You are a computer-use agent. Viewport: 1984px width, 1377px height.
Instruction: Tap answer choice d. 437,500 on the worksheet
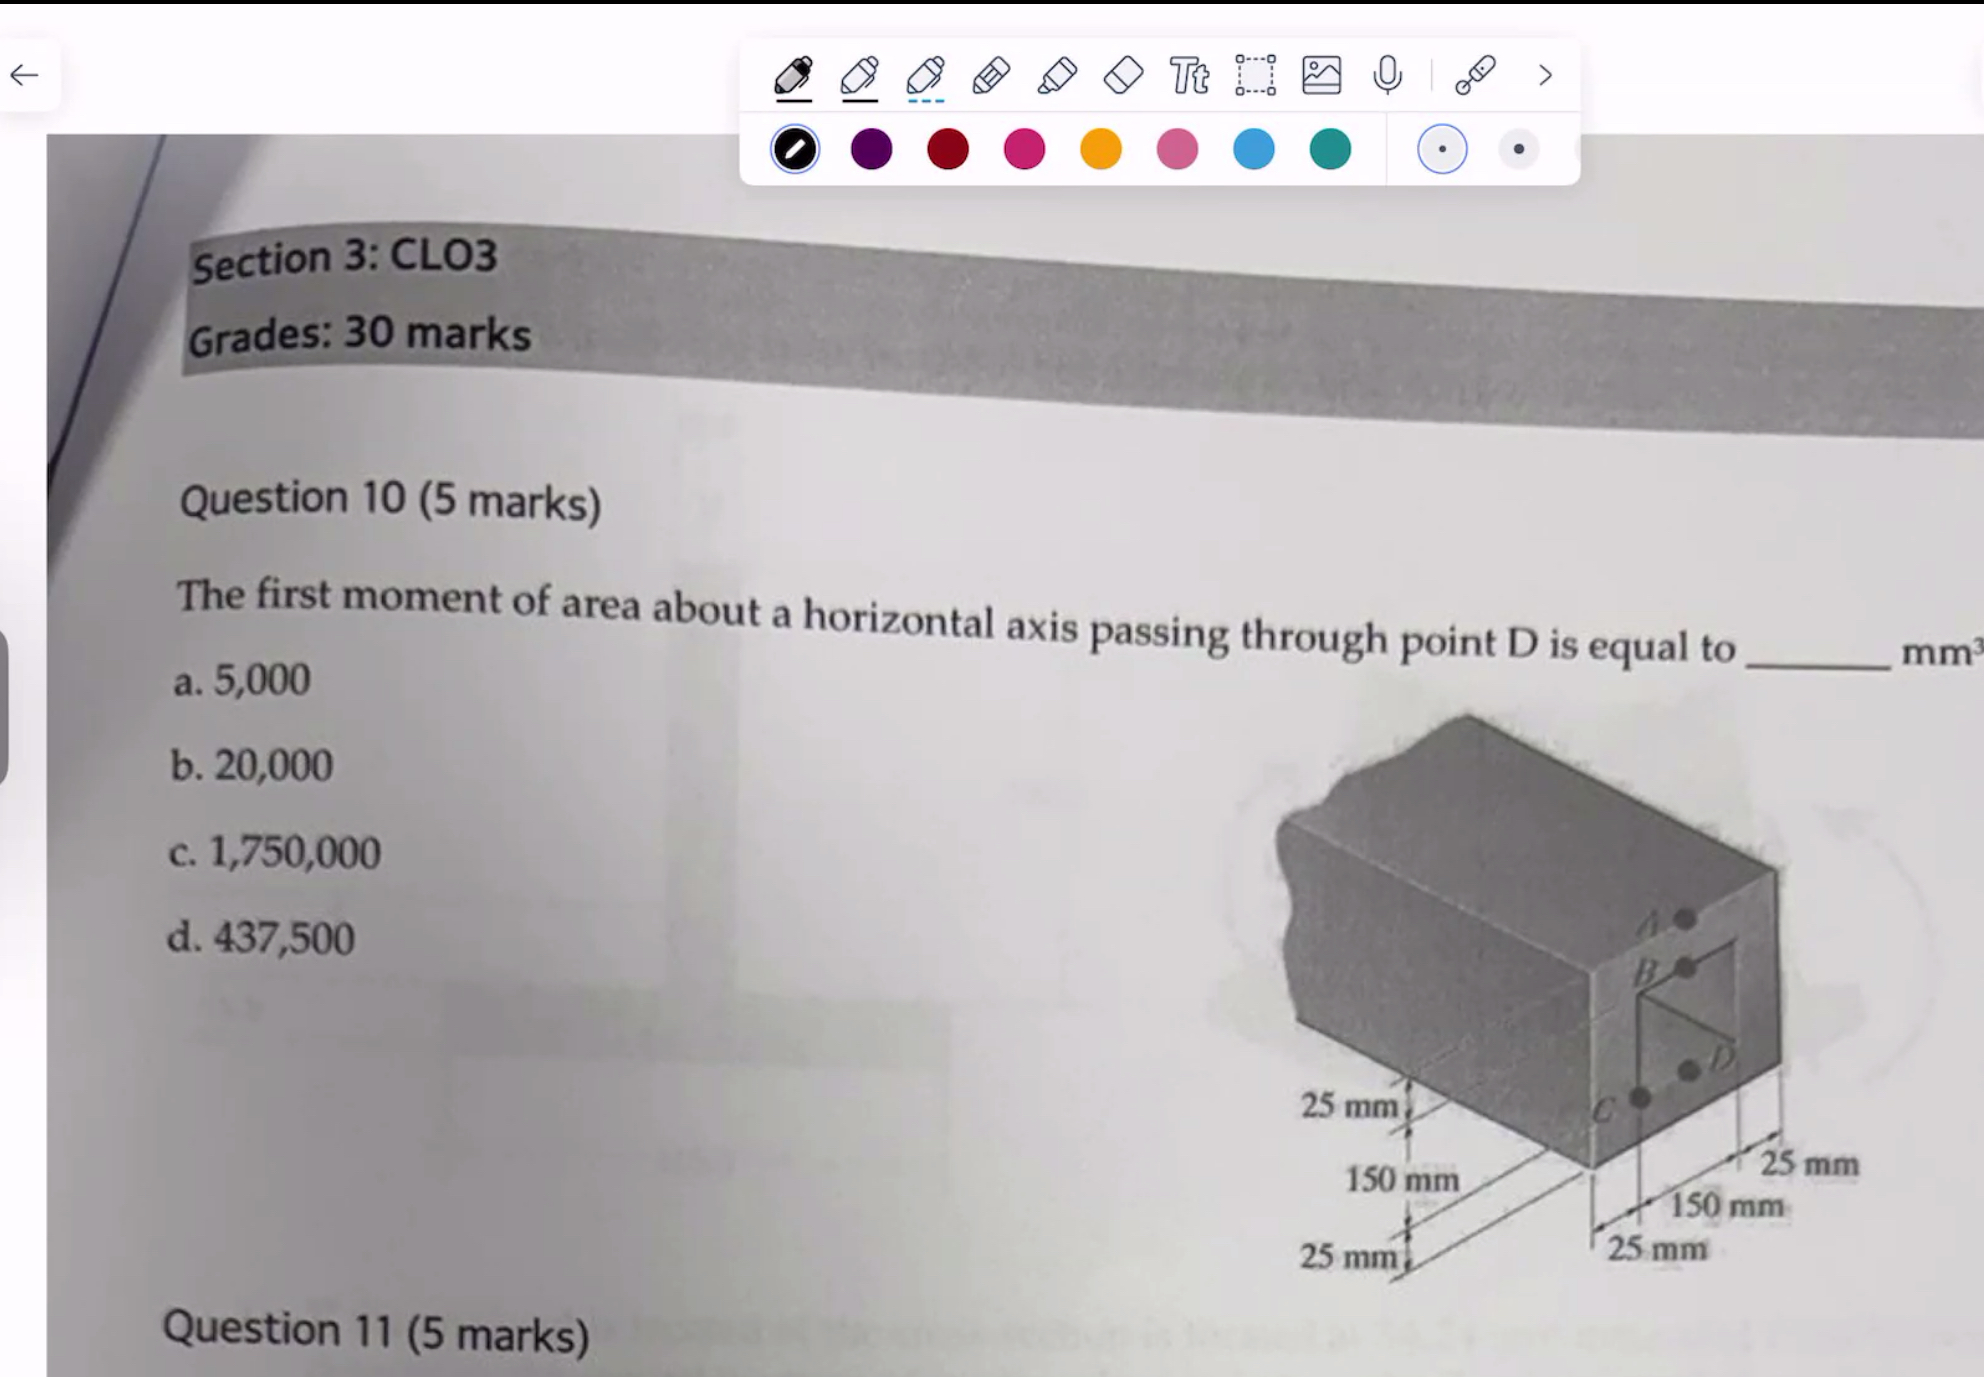(262, 937)
